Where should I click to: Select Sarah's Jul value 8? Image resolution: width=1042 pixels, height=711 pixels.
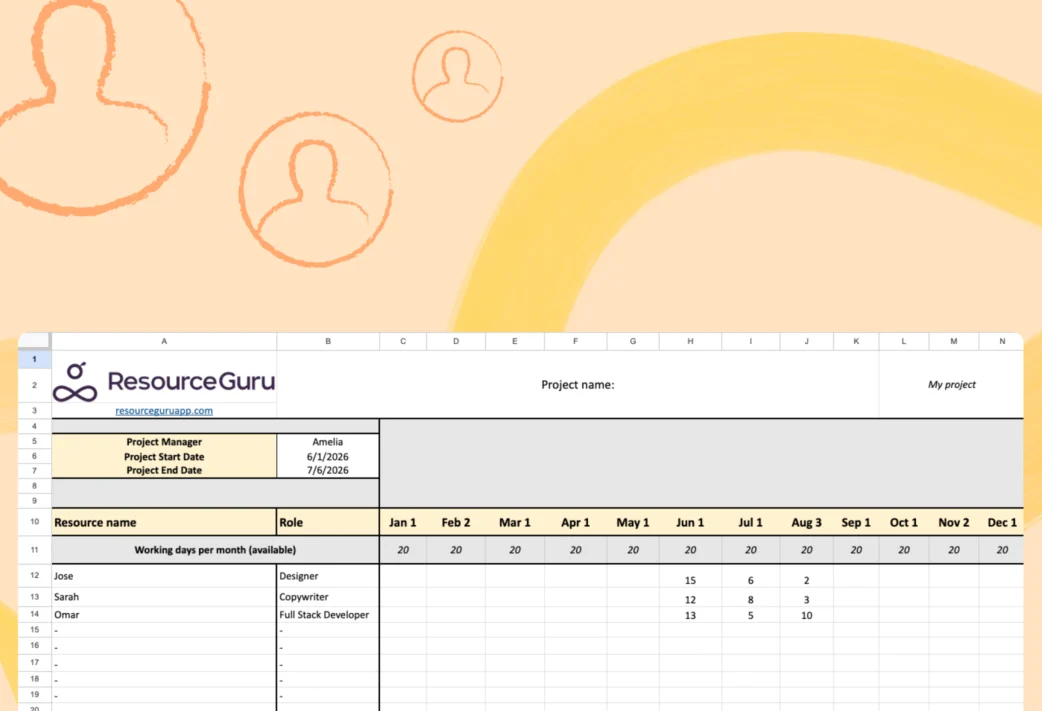(x=750, y=599)
